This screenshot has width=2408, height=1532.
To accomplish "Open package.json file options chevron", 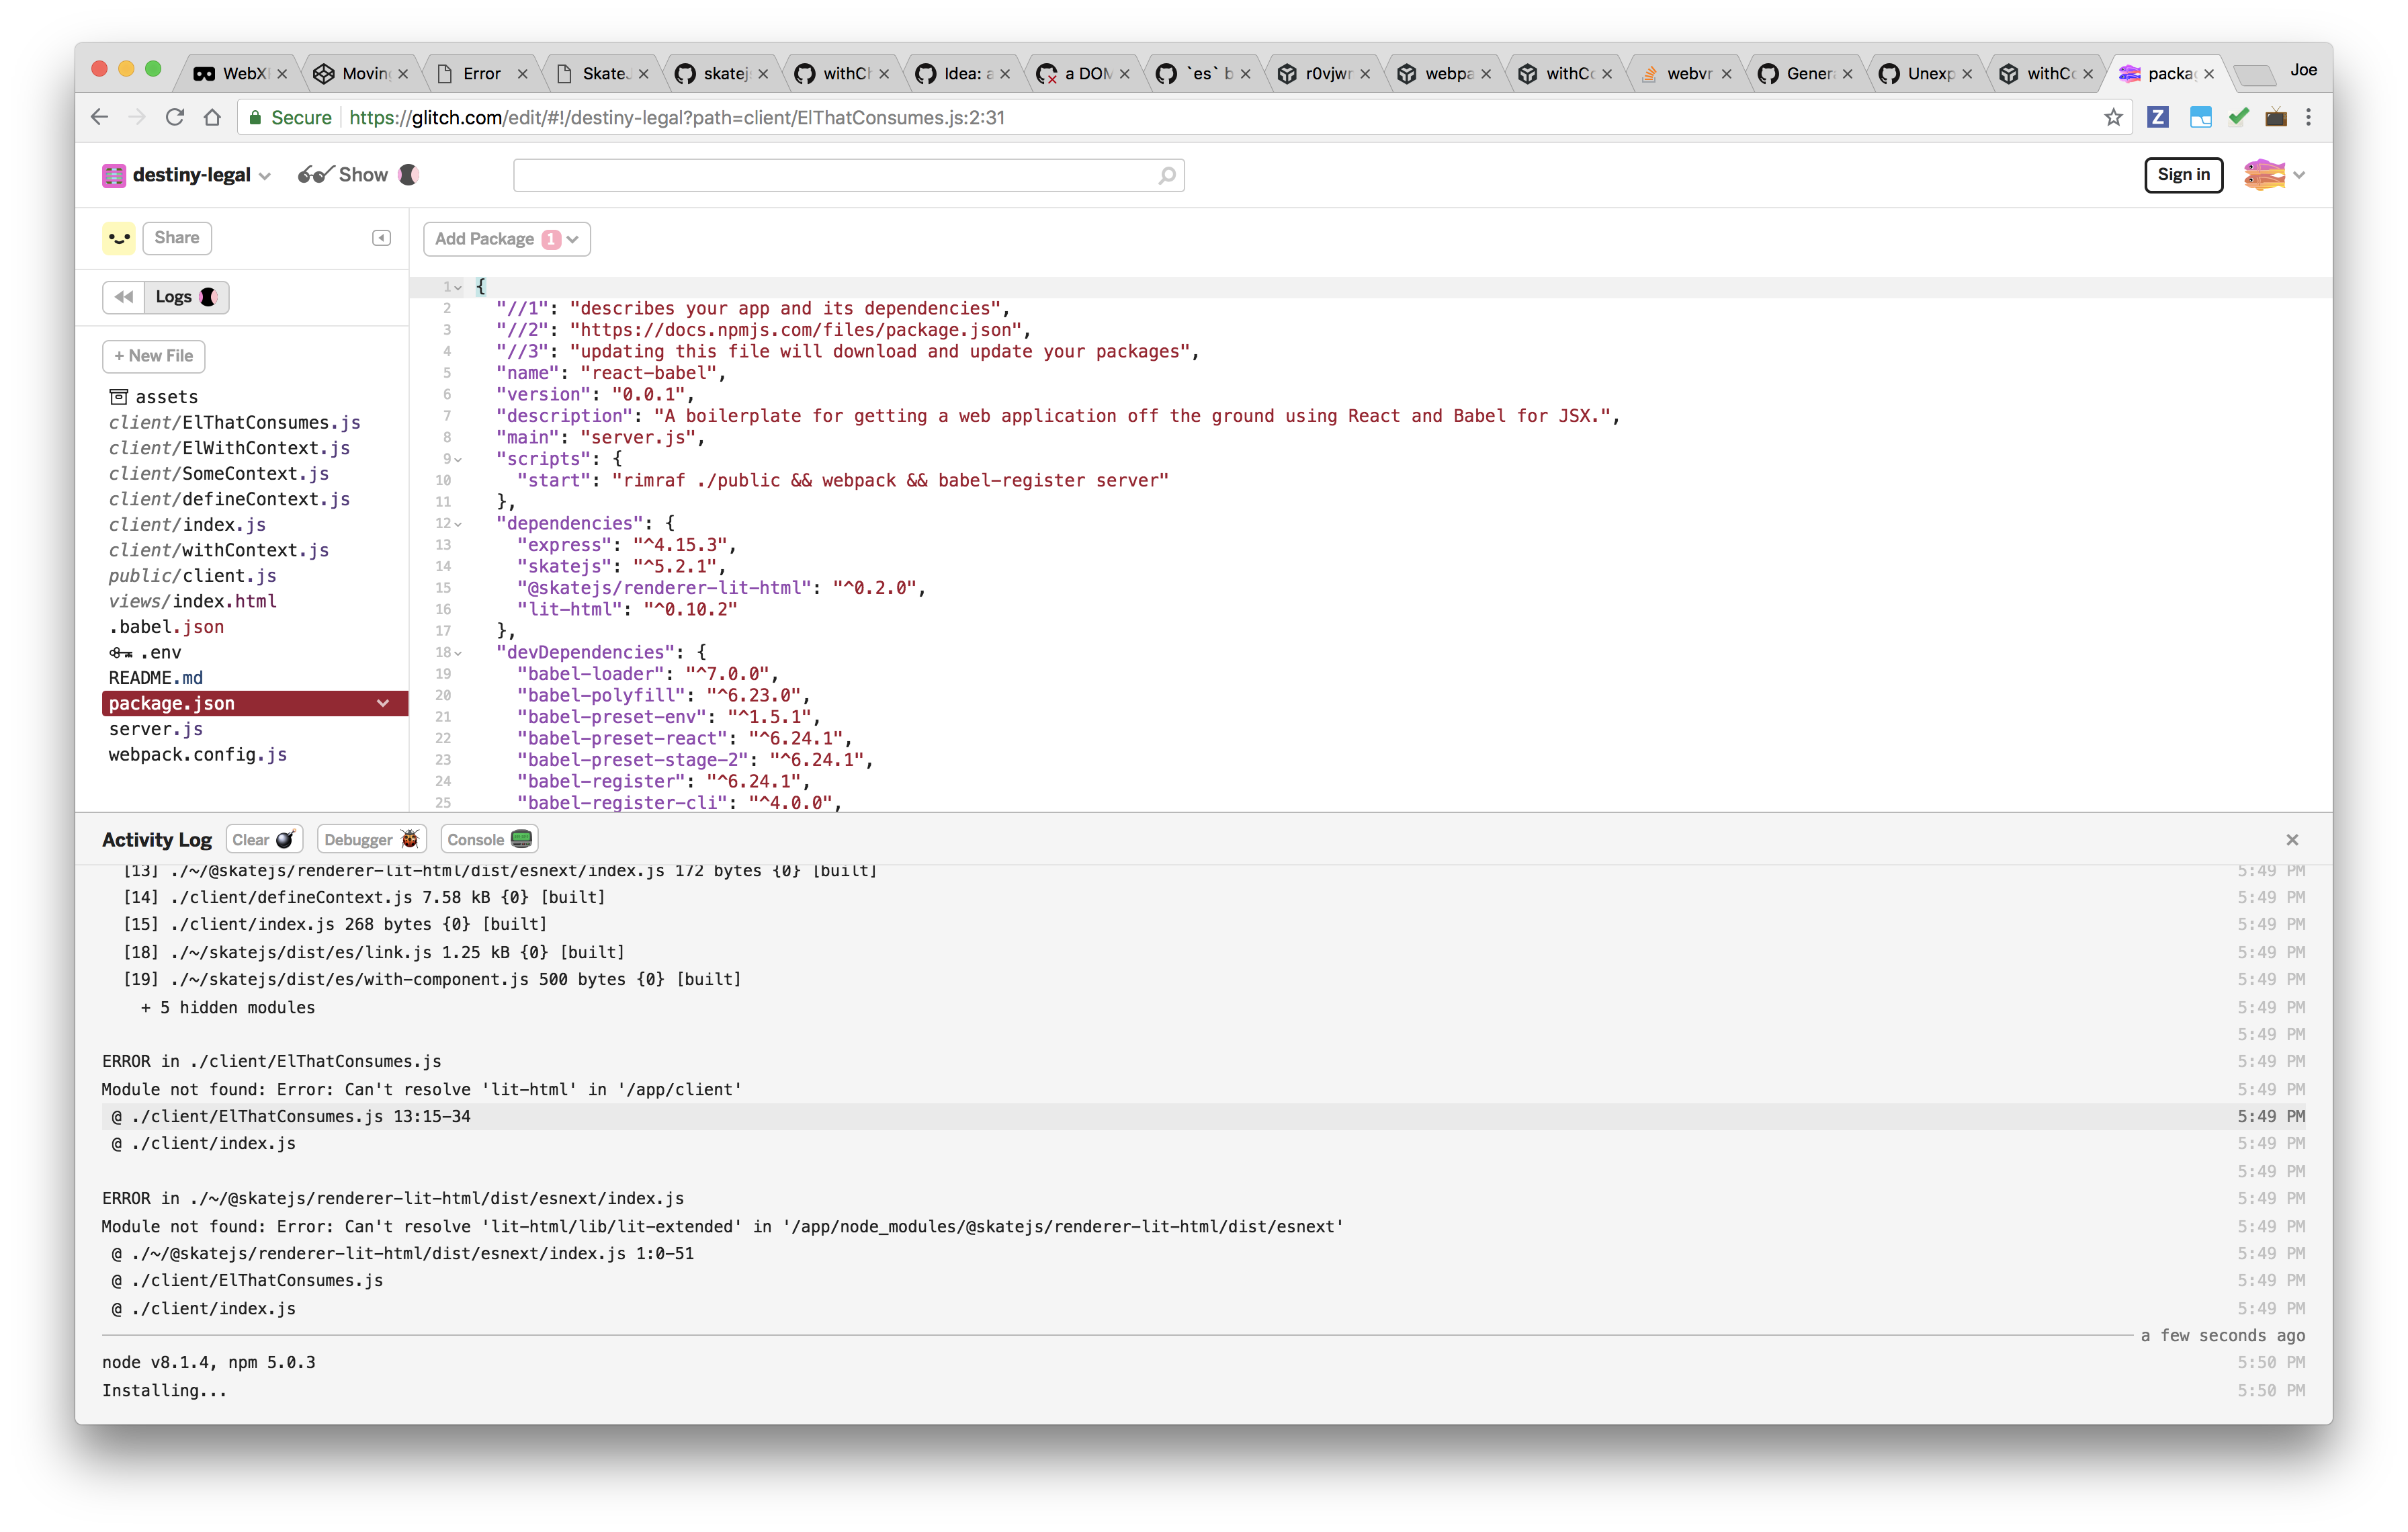I will coord(383,703).
